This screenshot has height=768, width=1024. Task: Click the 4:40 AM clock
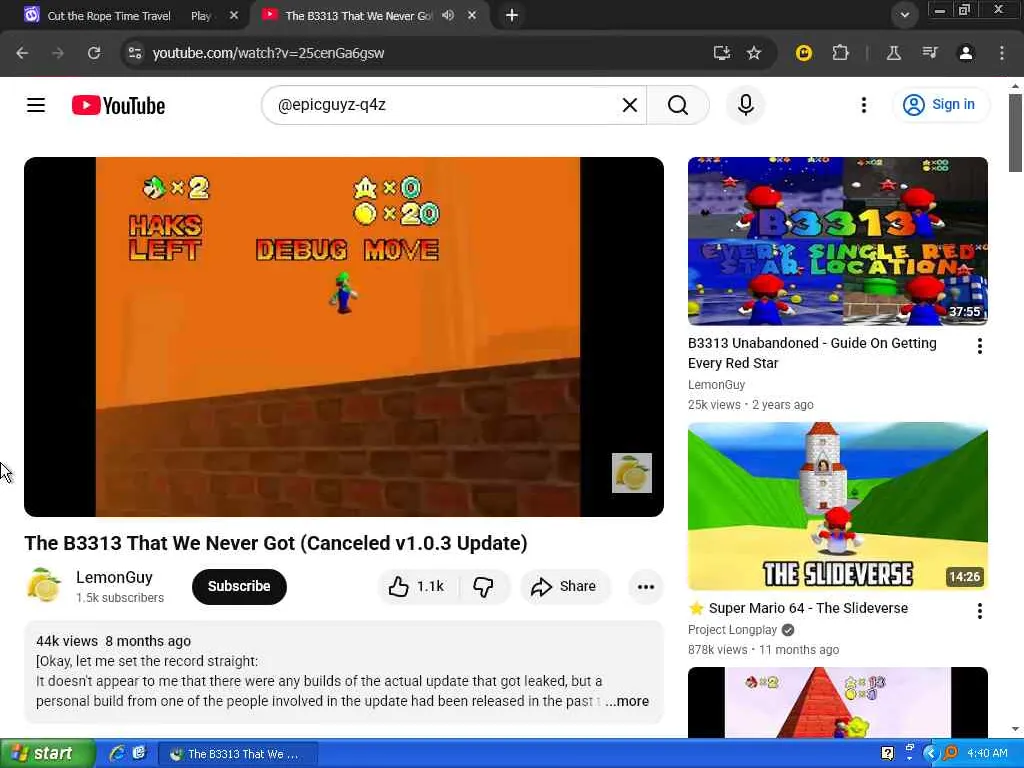pyautogui.click(x=987, y=753)
